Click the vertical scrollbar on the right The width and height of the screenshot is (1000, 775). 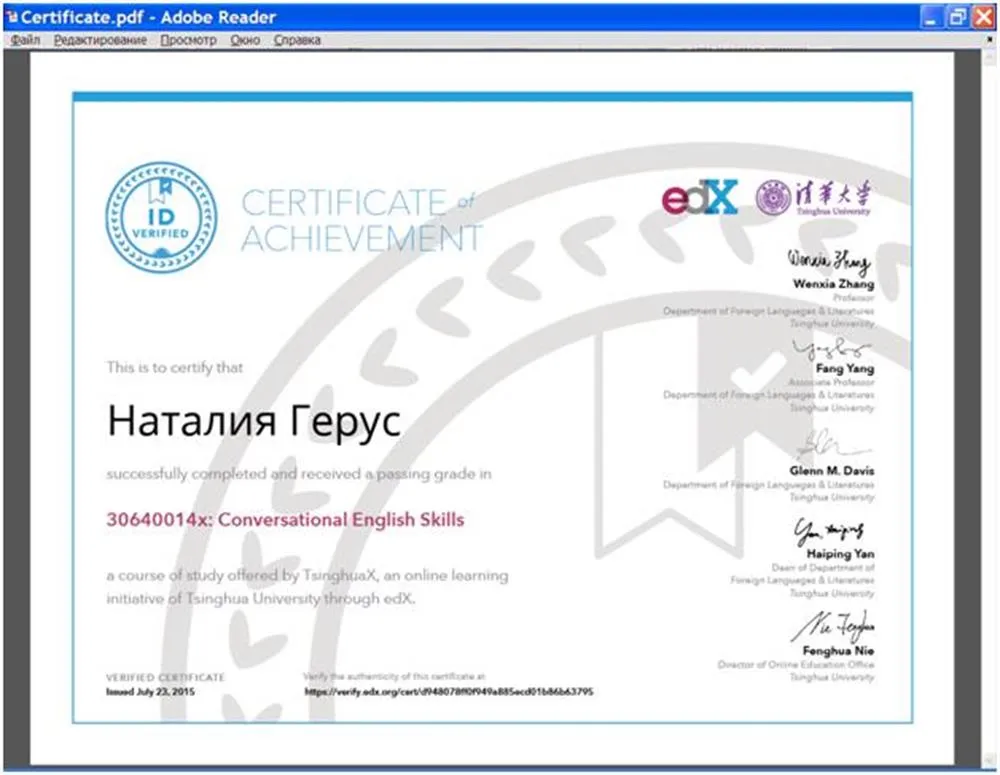click(x=989, y=408)
